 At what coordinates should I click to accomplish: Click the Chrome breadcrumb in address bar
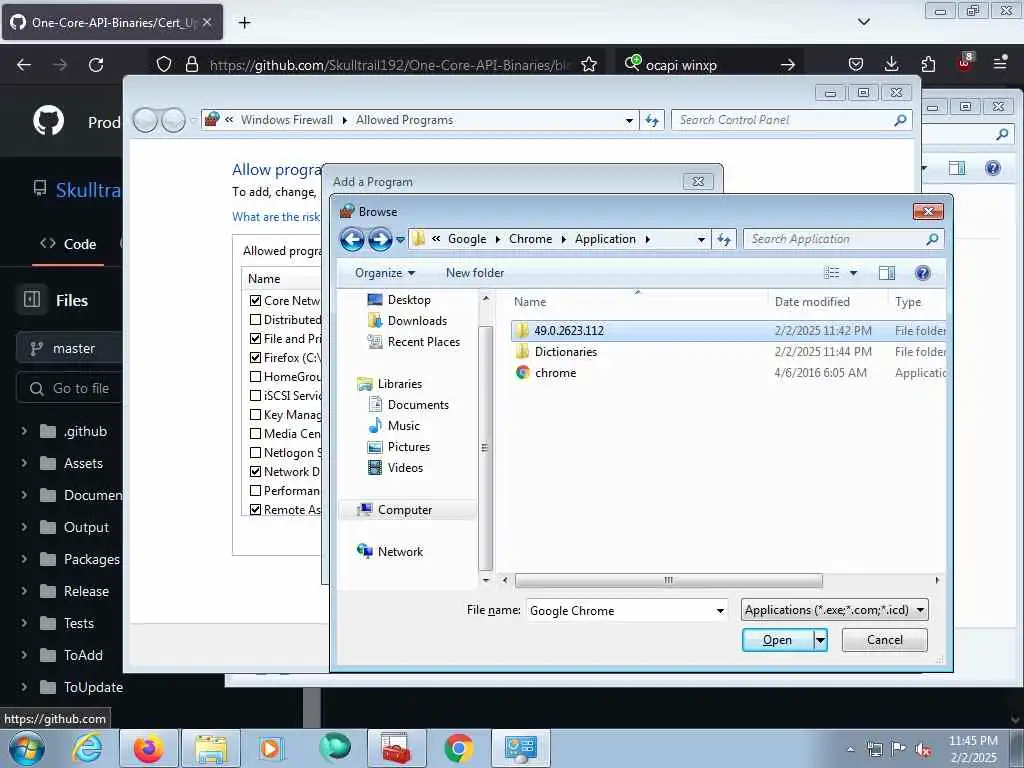(530, 239)
